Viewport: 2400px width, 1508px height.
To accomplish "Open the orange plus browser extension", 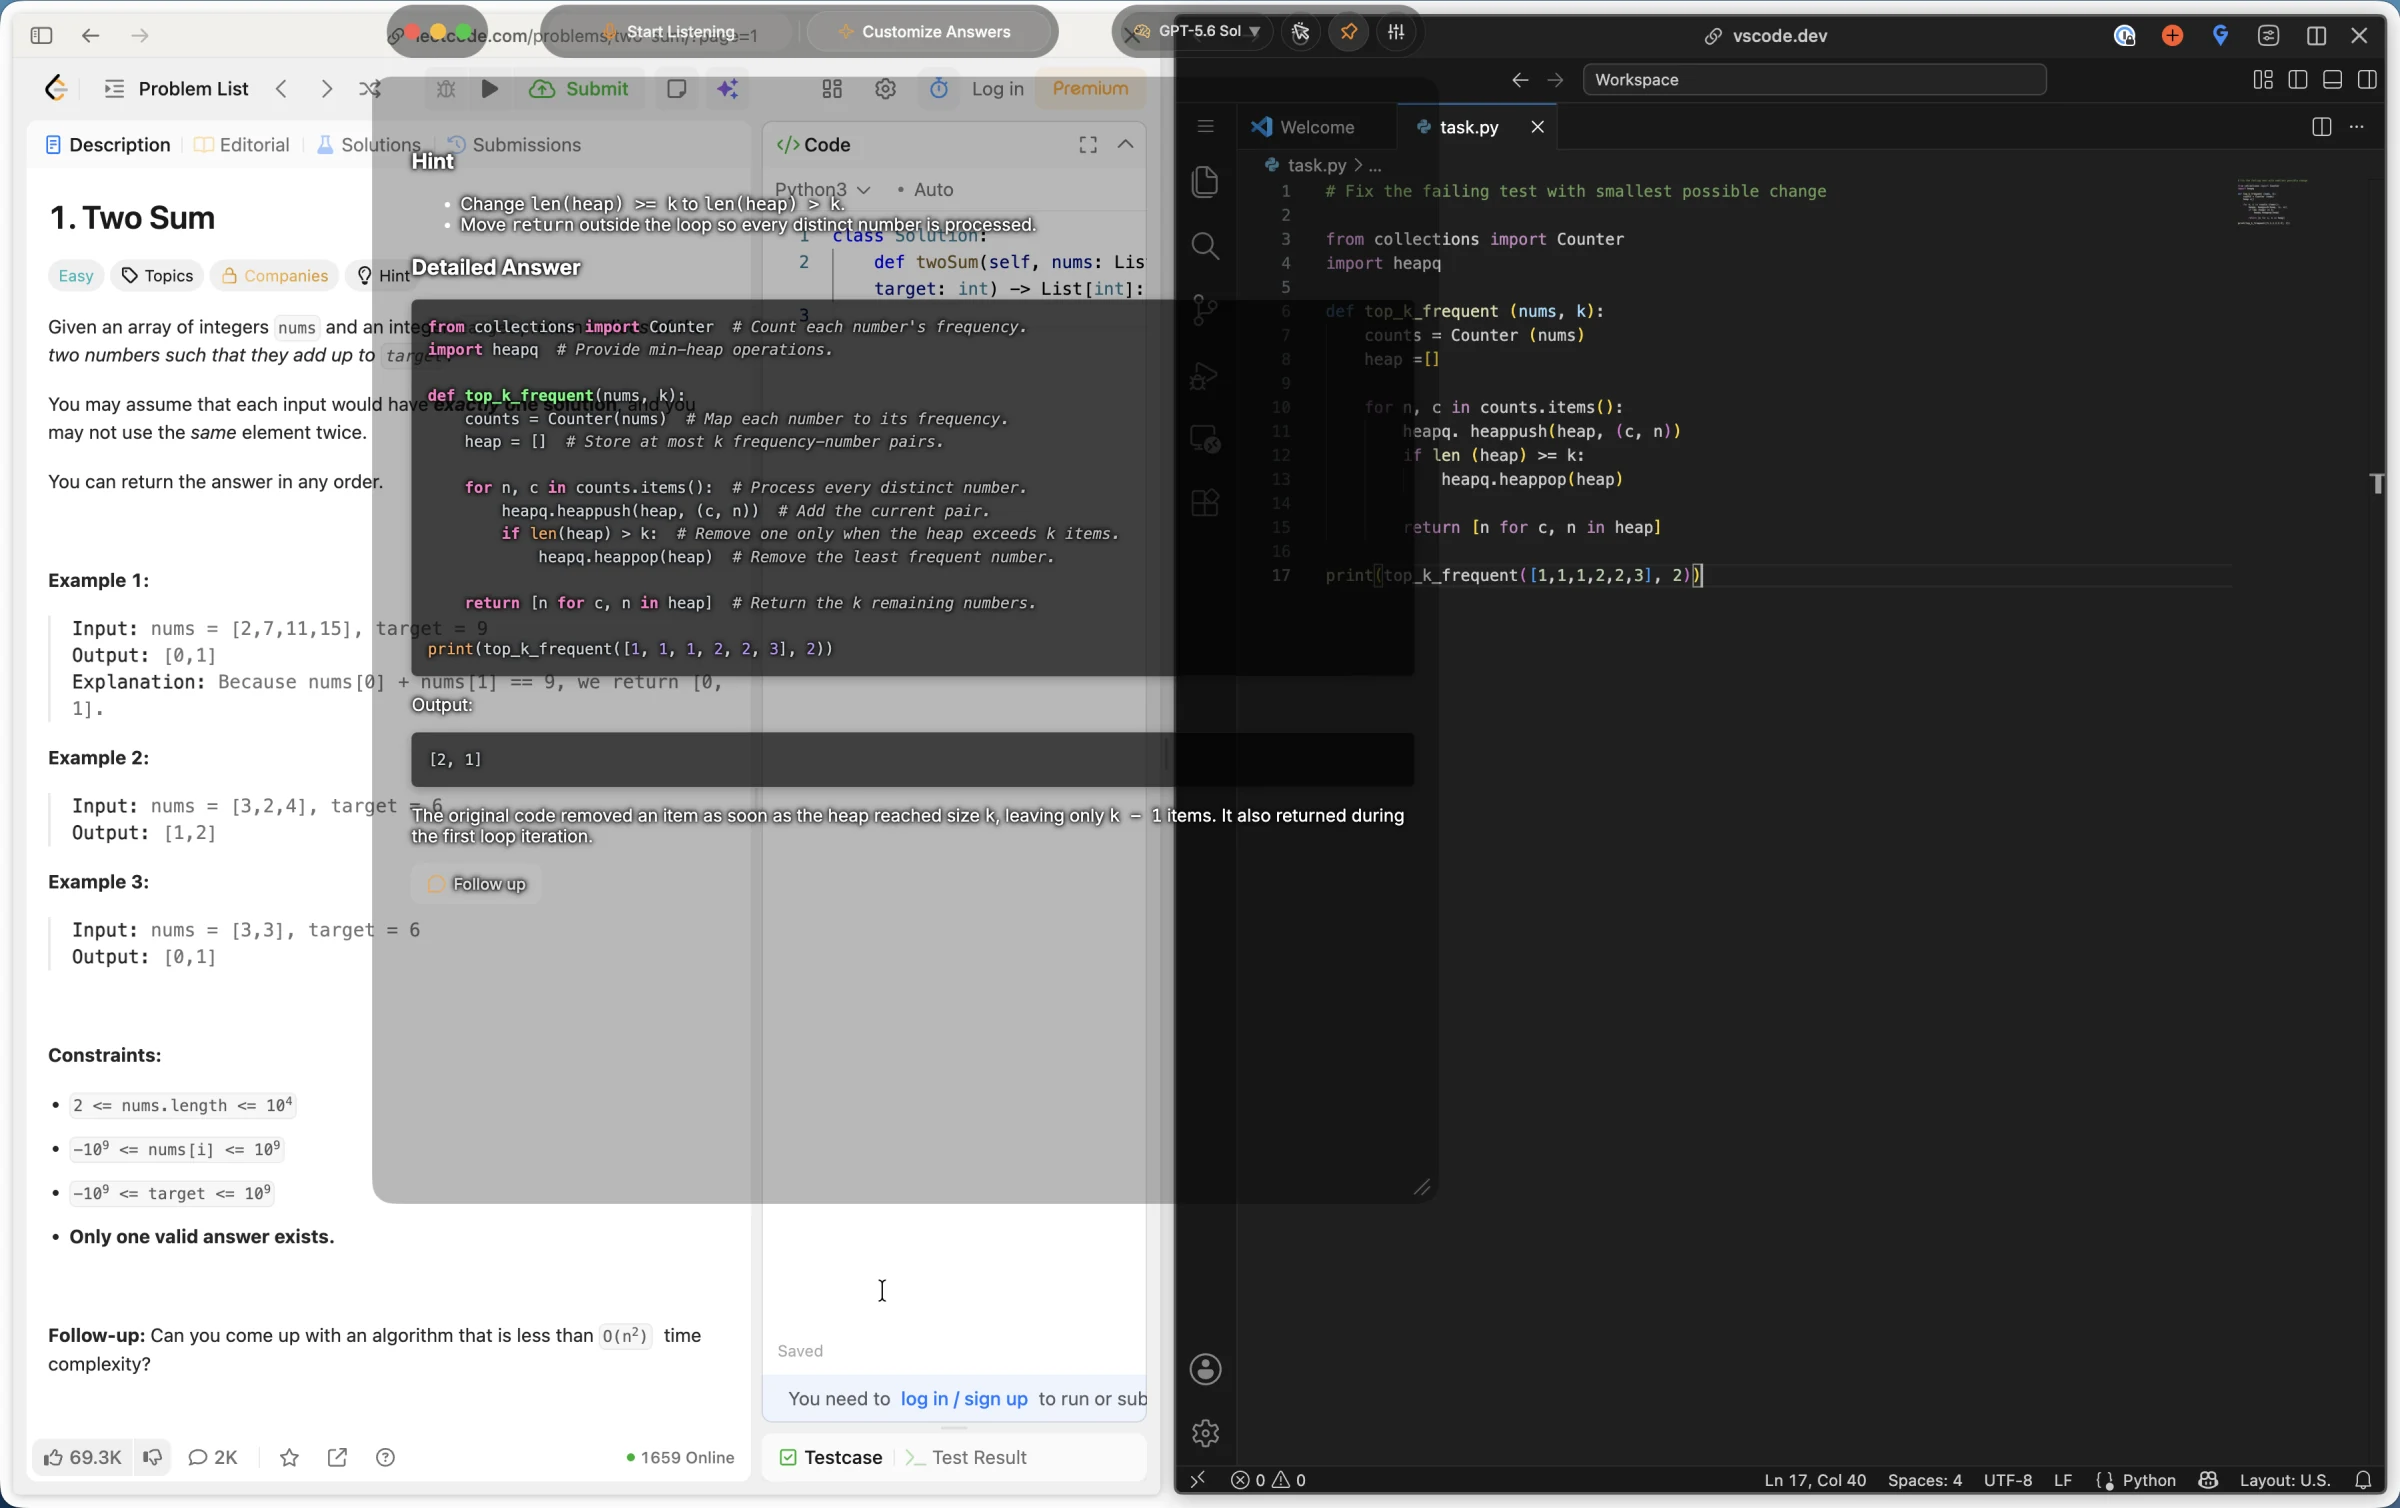I will coord(2172,36).
